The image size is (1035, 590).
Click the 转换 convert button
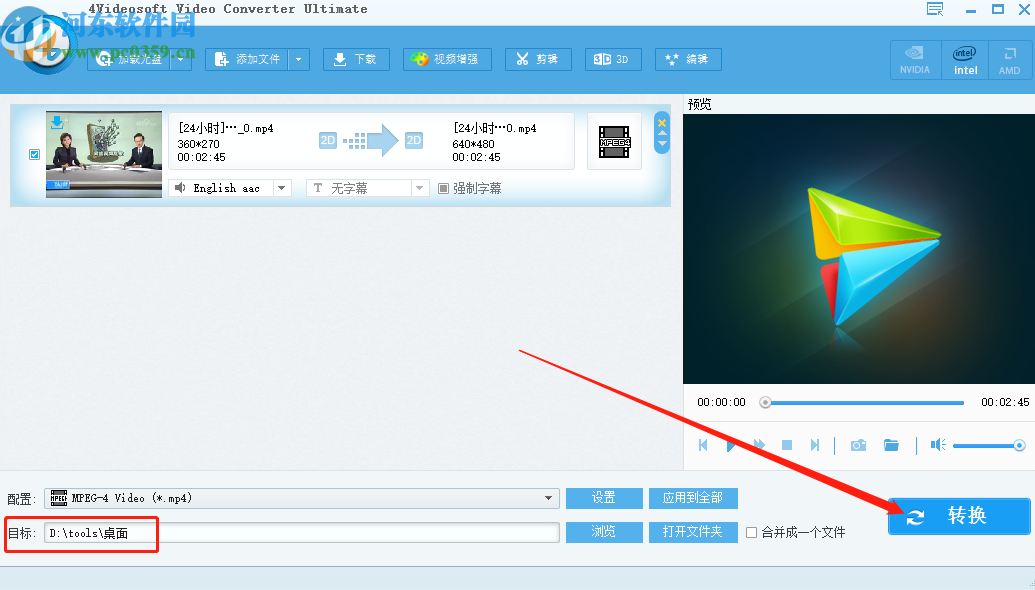click(x=959, y=516)
